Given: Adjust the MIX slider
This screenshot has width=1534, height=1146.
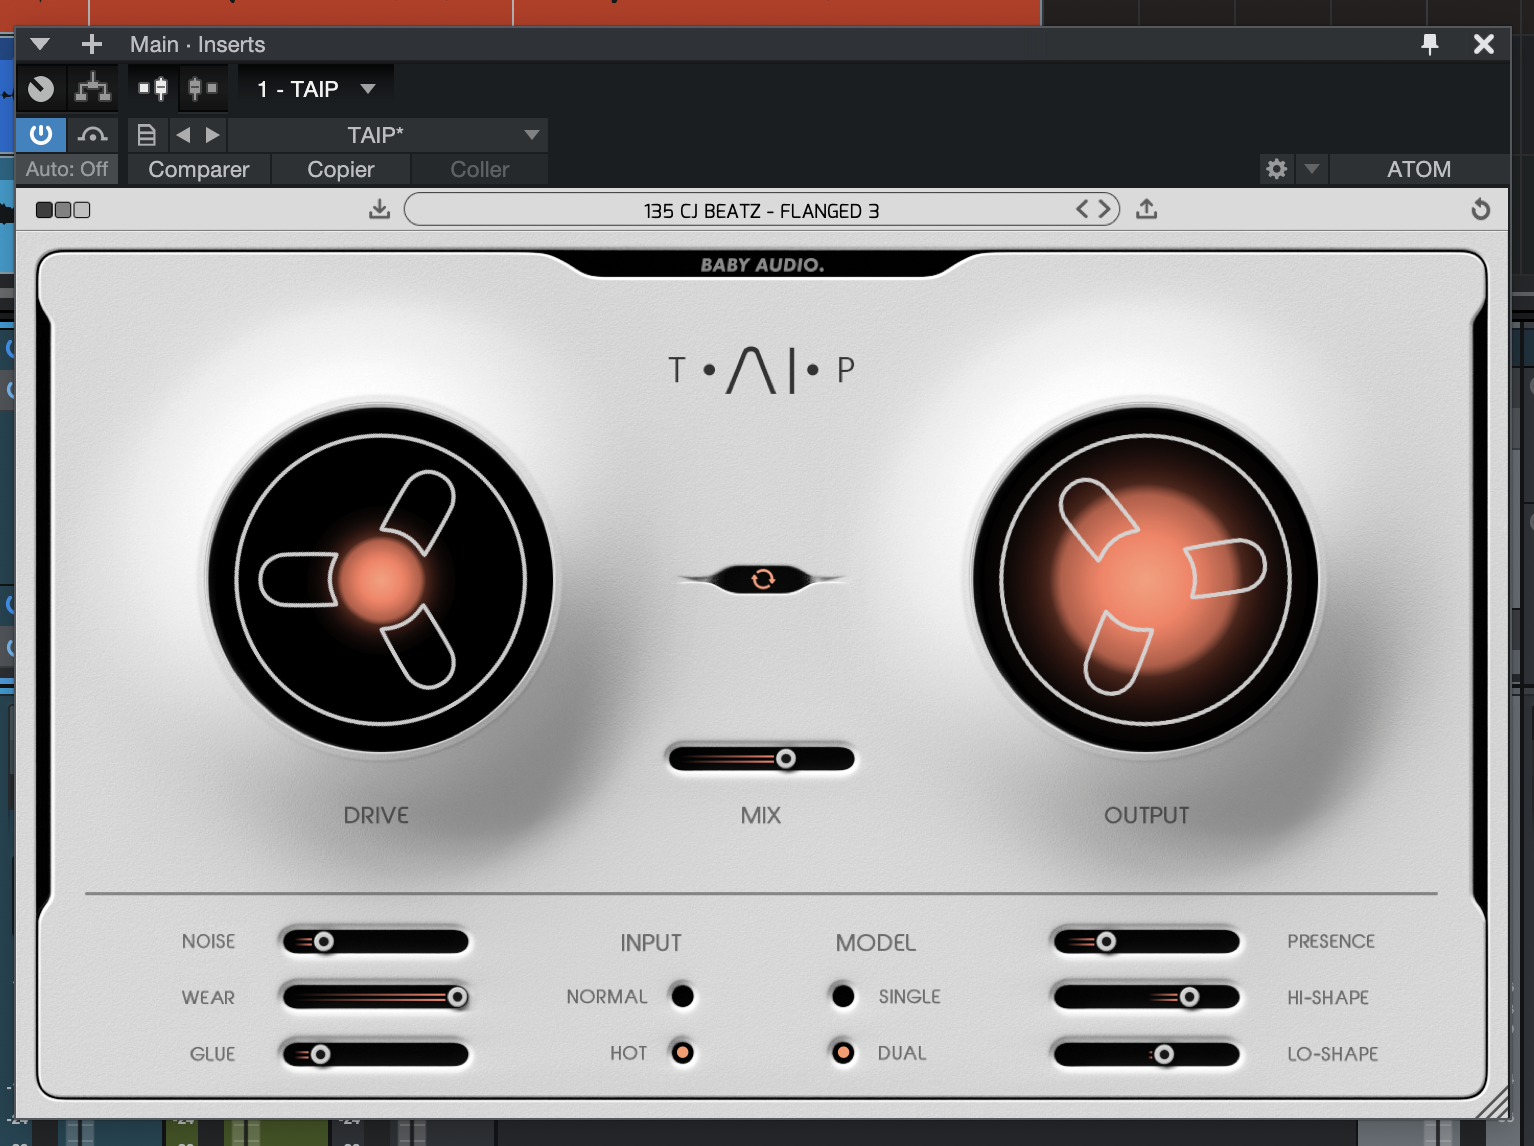Looking at the screenshot, I should [762, 759].
